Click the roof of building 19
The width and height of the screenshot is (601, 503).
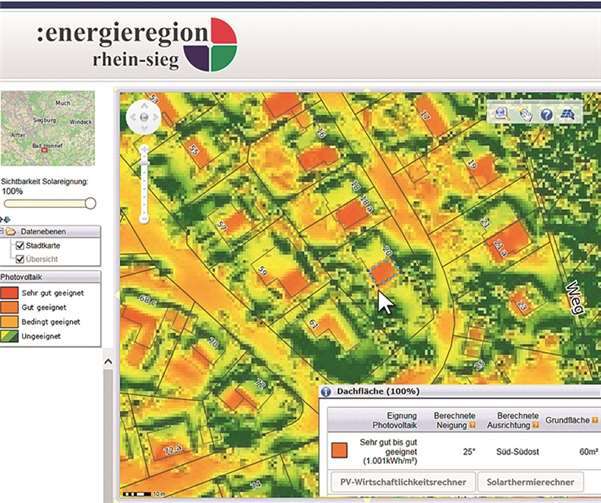coord(485,170)
